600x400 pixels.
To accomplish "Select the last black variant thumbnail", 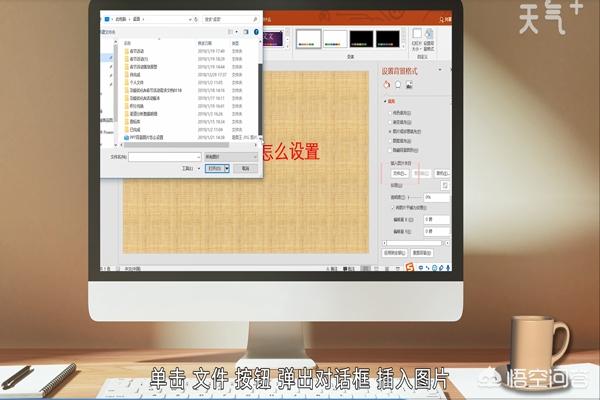I will [x=388, y=39].
